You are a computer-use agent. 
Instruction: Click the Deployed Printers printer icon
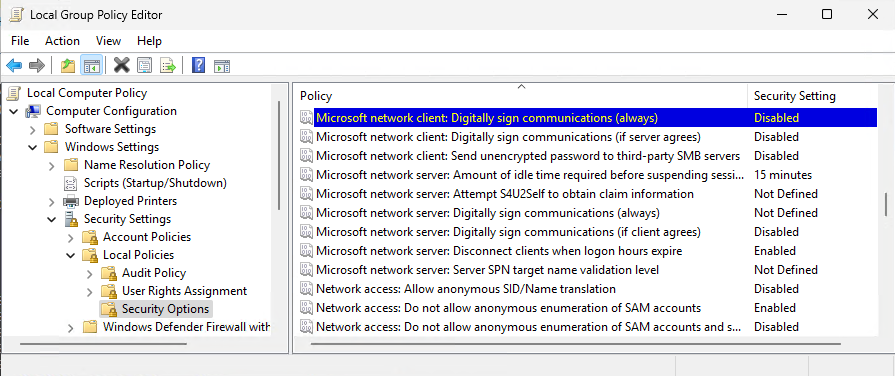71,201
